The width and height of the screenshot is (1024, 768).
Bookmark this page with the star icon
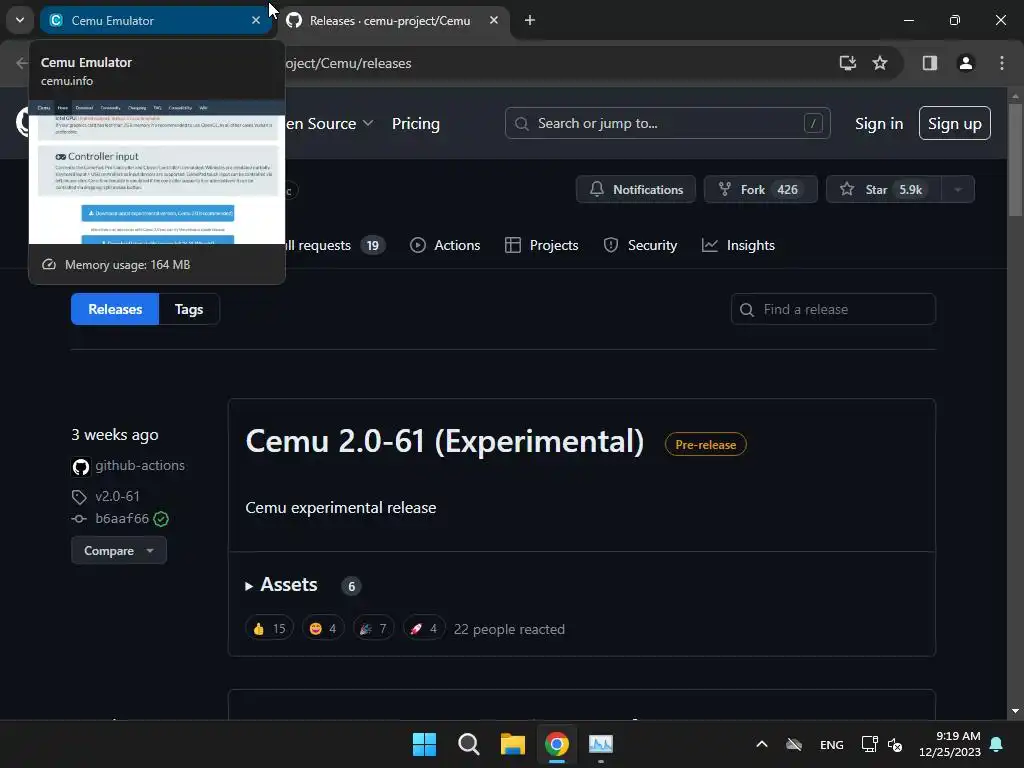(x=880, y=63)
